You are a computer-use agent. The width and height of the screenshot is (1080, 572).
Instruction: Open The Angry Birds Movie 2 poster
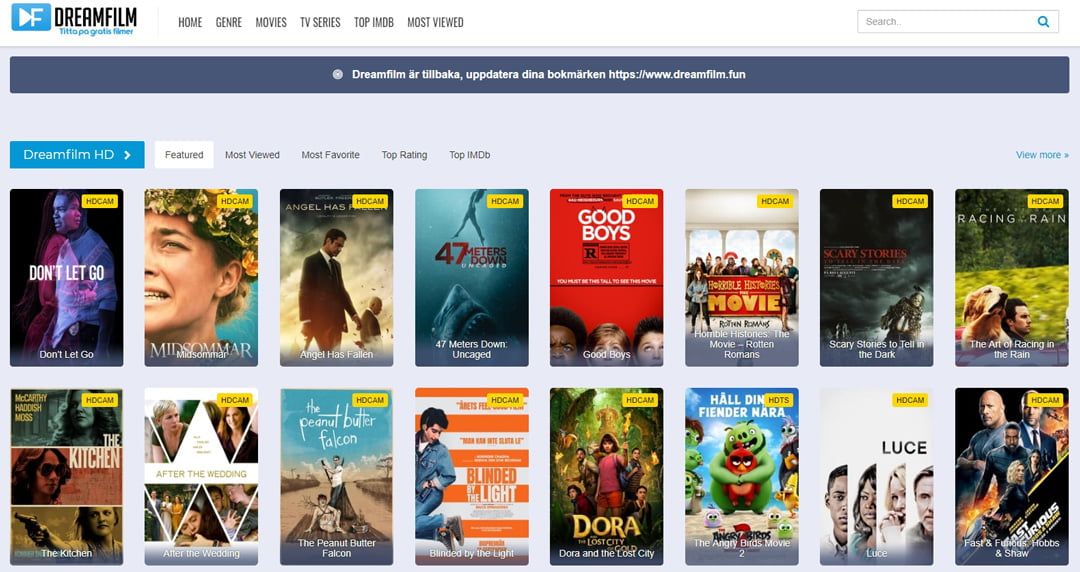(x=742, y=477)
